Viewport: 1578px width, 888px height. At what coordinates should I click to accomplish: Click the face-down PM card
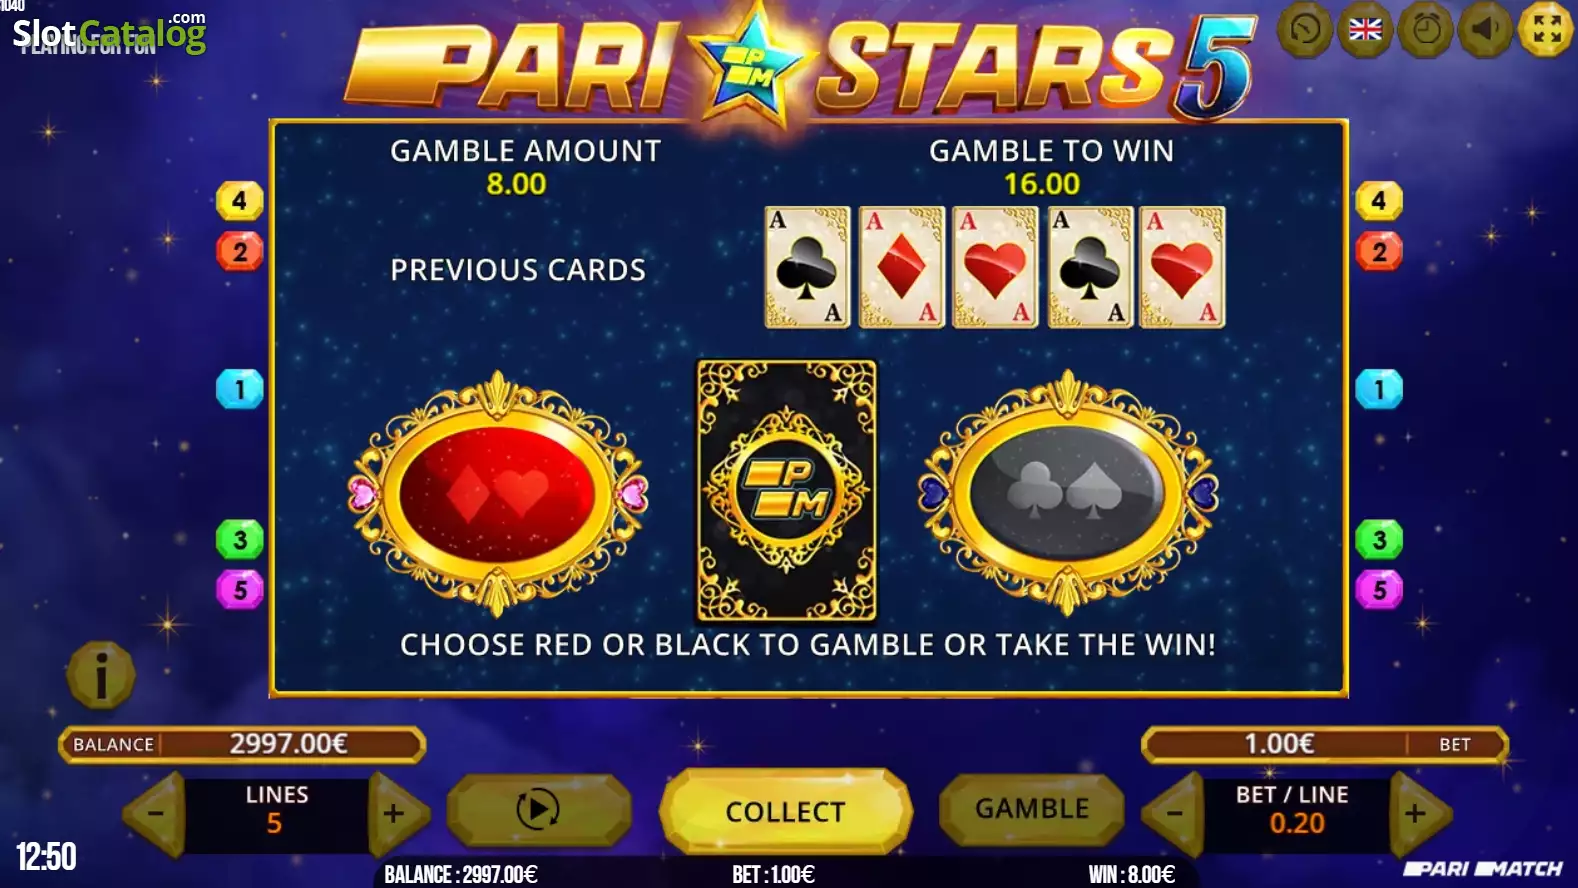pos(786,491)
